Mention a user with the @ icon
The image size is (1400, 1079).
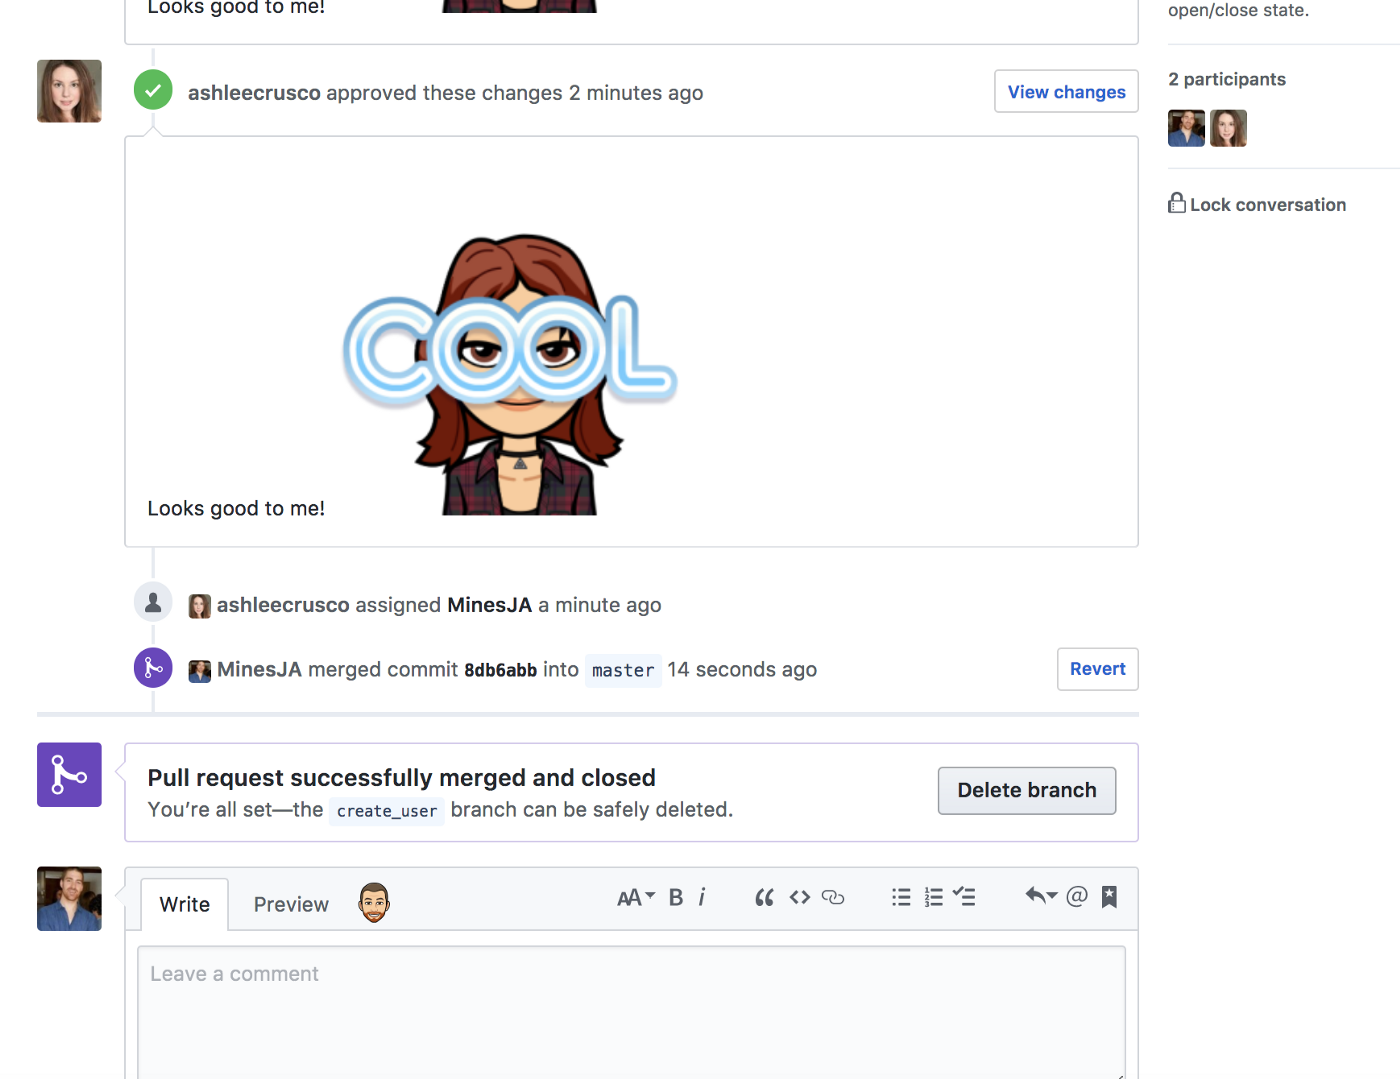1076,897
